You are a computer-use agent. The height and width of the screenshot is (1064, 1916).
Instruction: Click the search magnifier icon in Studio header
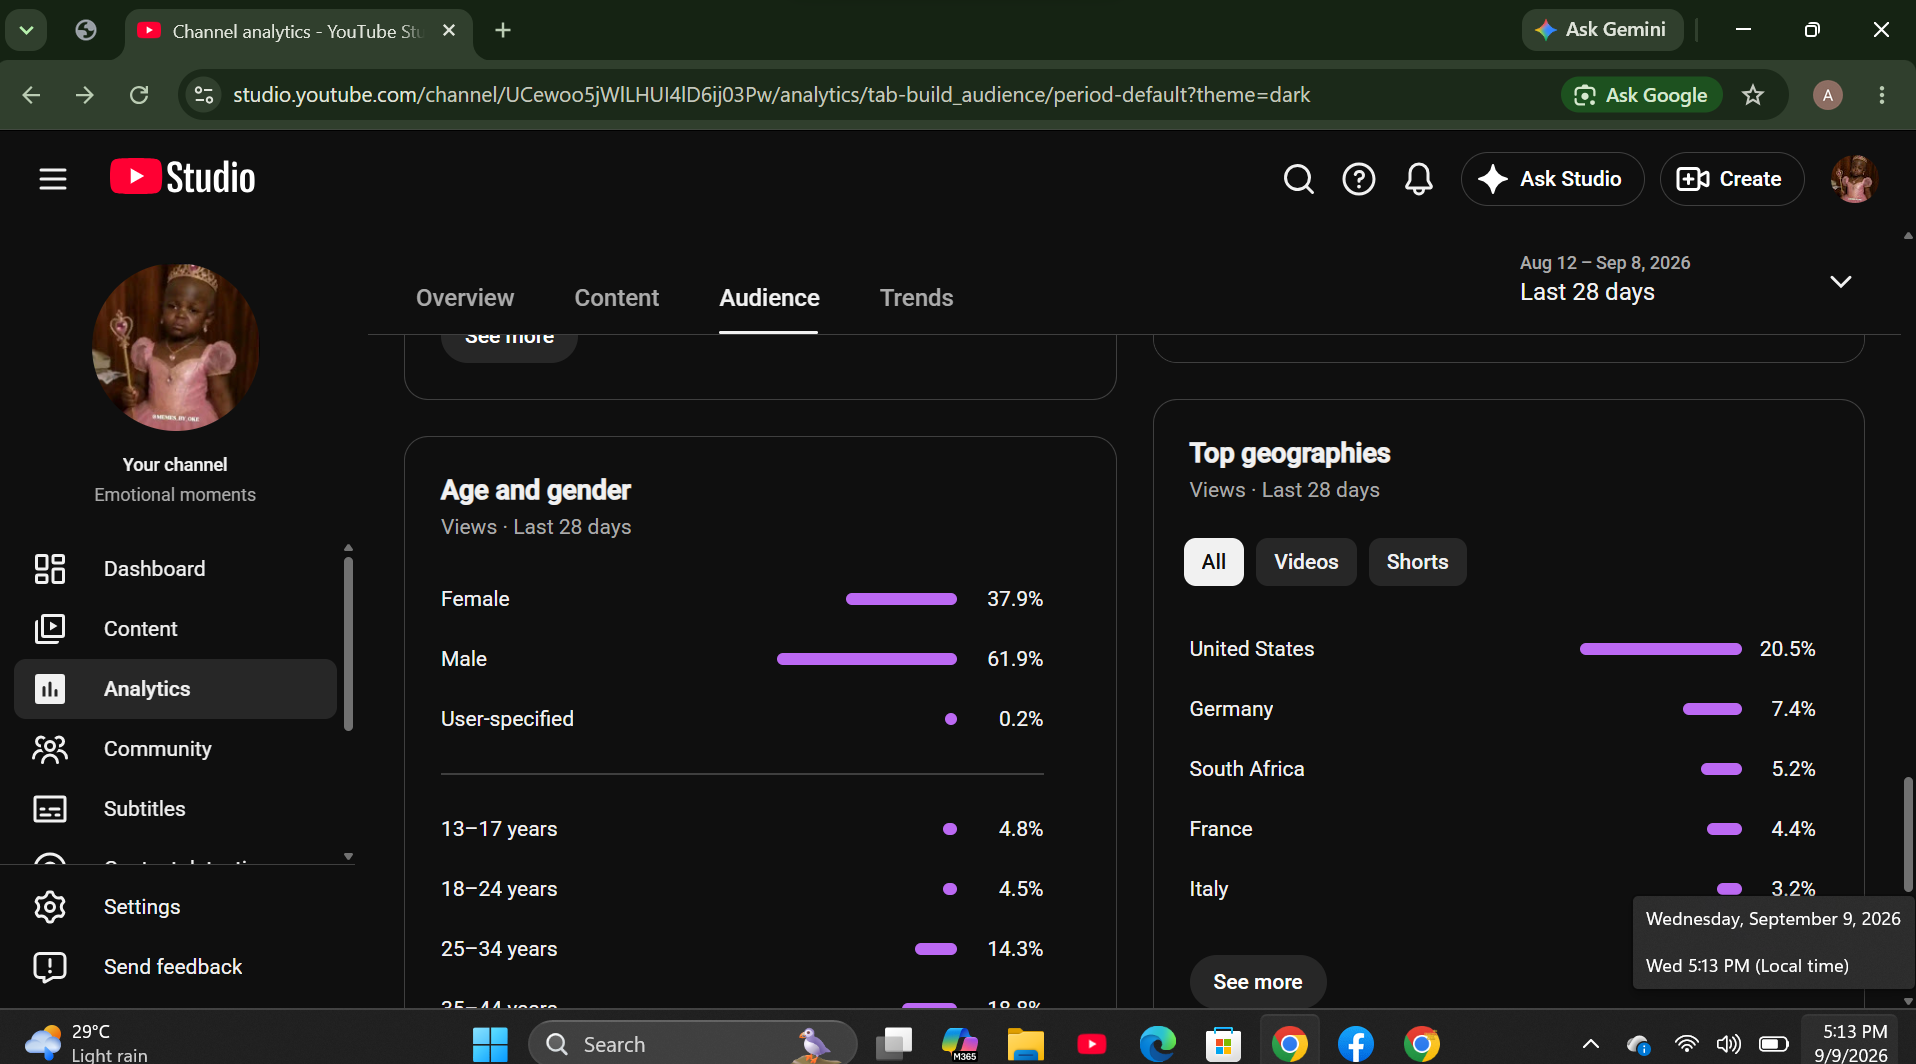1298,179
